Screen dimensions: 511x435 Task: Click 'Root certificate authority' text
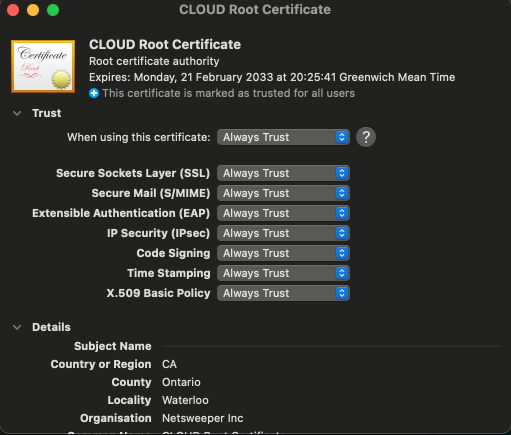coord(154,61)
